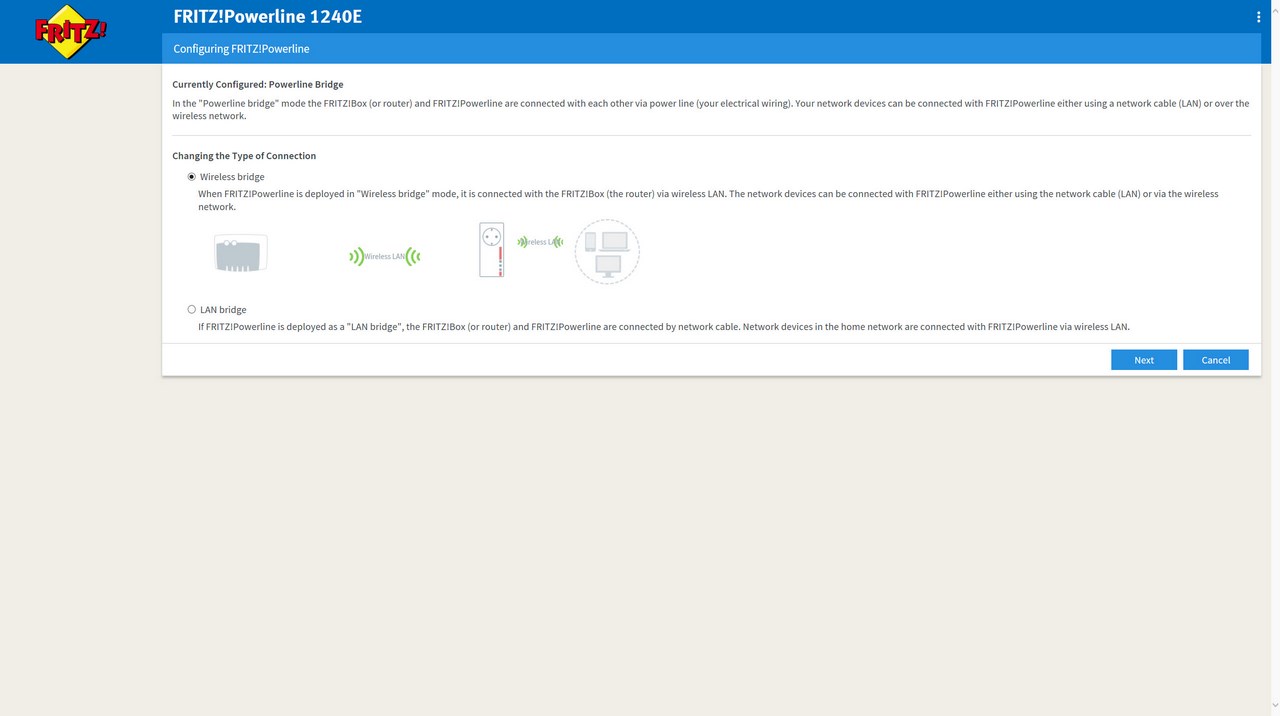The width and height of the screenshot is (1280, 716).
Task: Click the FRITZ!Powerline adapter illustration
Action: (491, 250)
